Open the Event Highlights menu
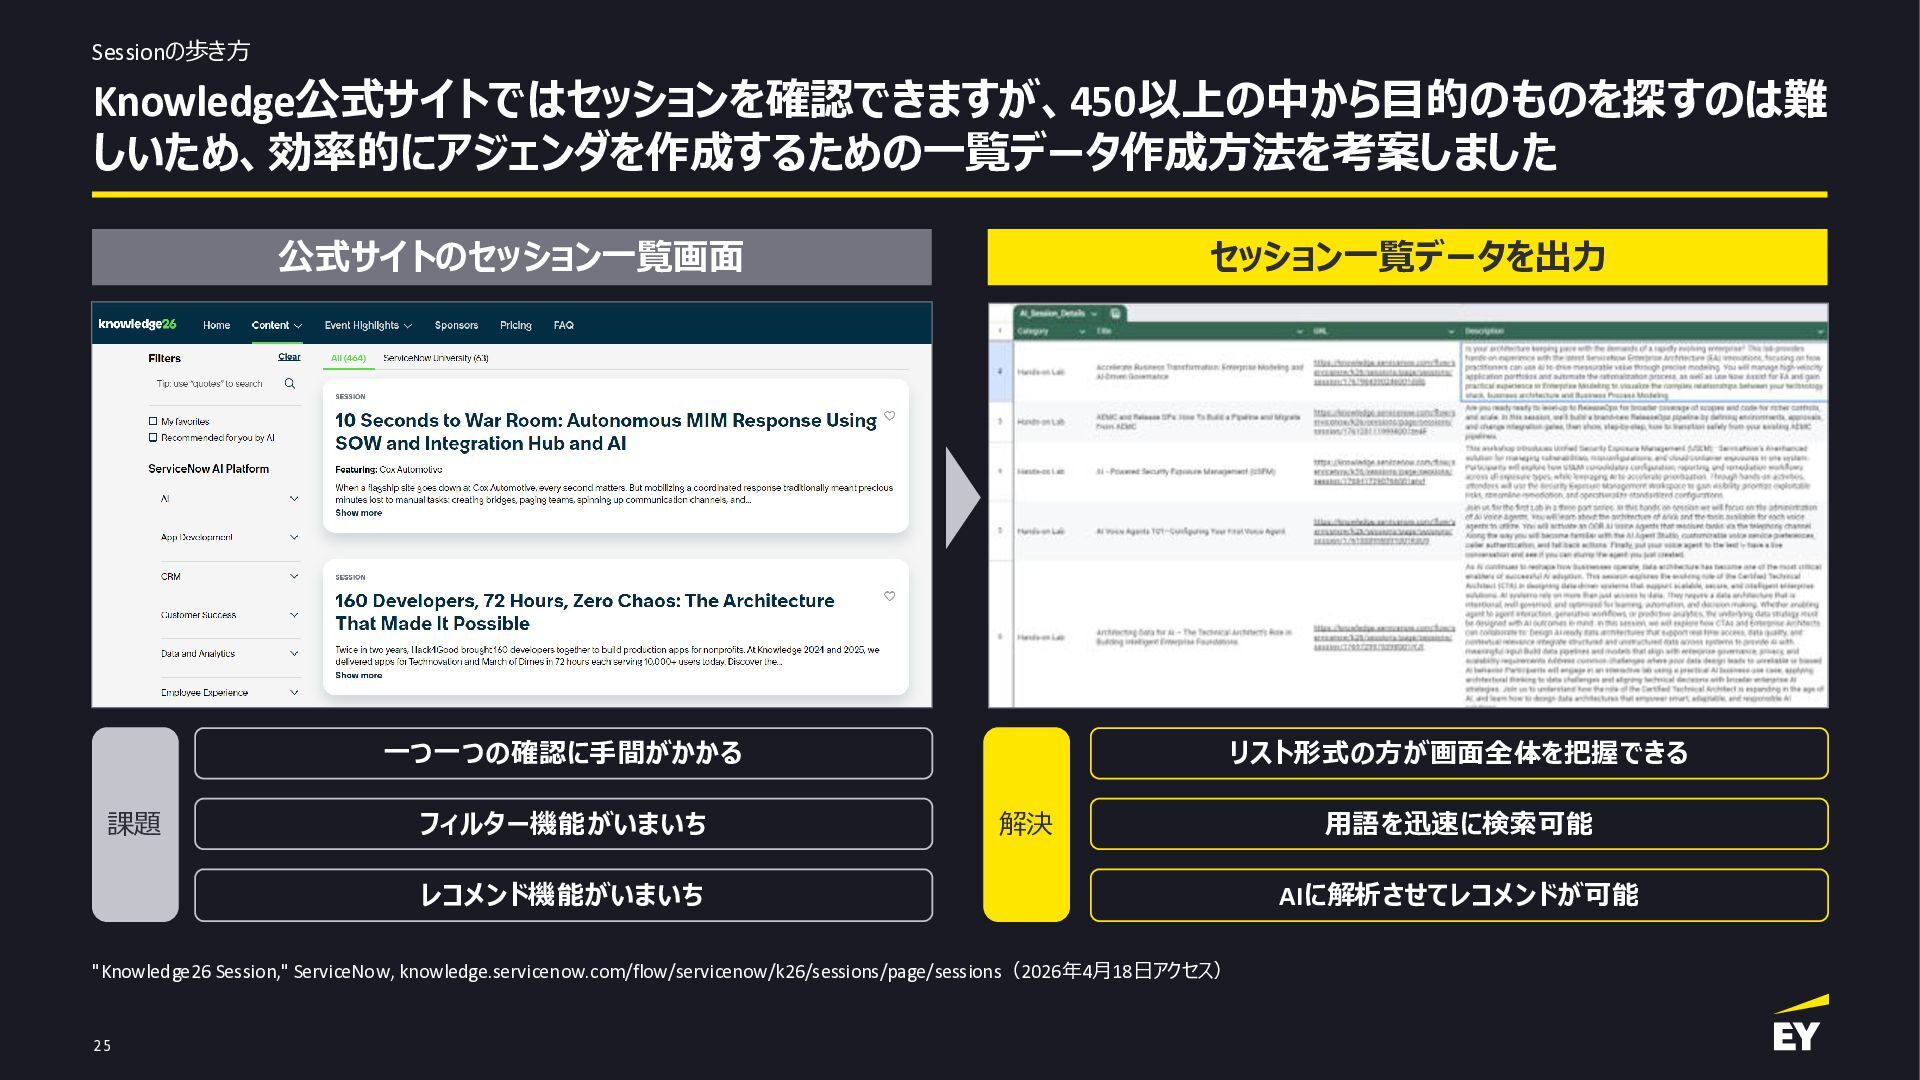Screen dimensions: 1920x1080 click(x=367, y=325)
